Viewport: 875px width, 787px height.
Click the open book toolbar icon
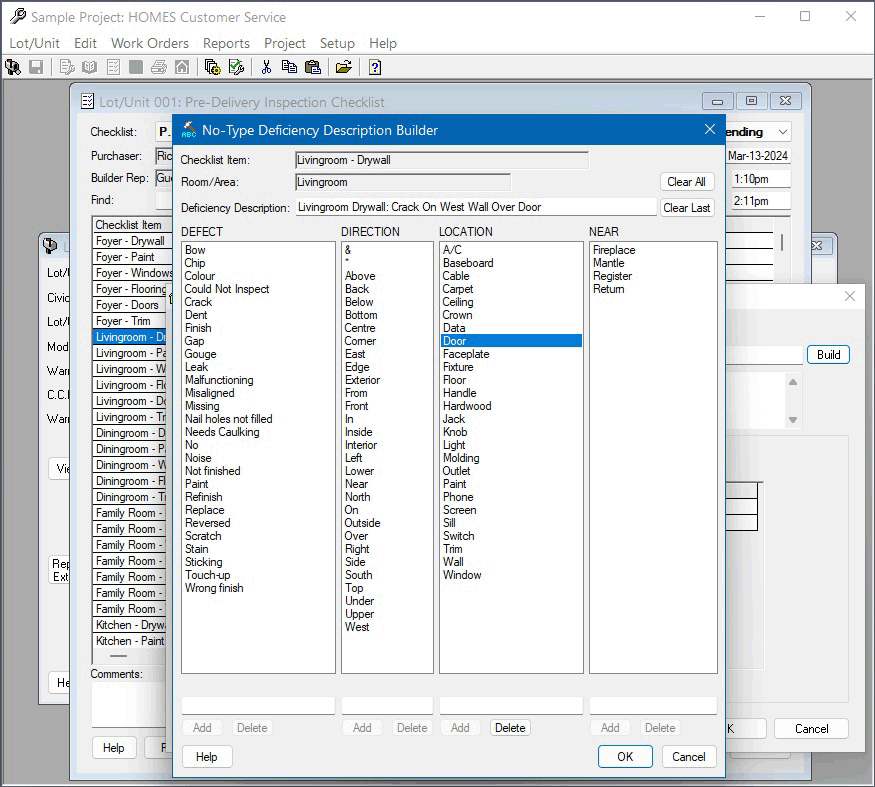pyautogui.click(x=90, y=67)
